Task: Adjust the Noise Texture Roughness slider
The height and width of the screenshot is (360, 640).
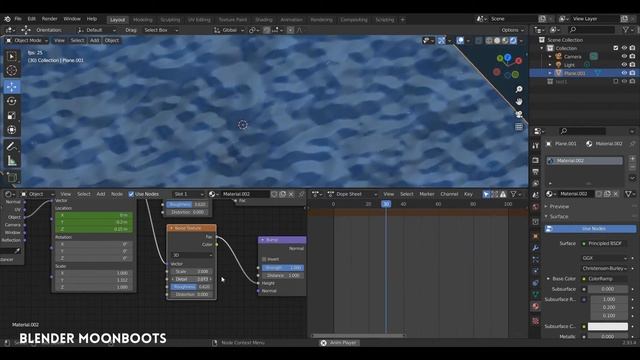Action: tap(191, 287)
